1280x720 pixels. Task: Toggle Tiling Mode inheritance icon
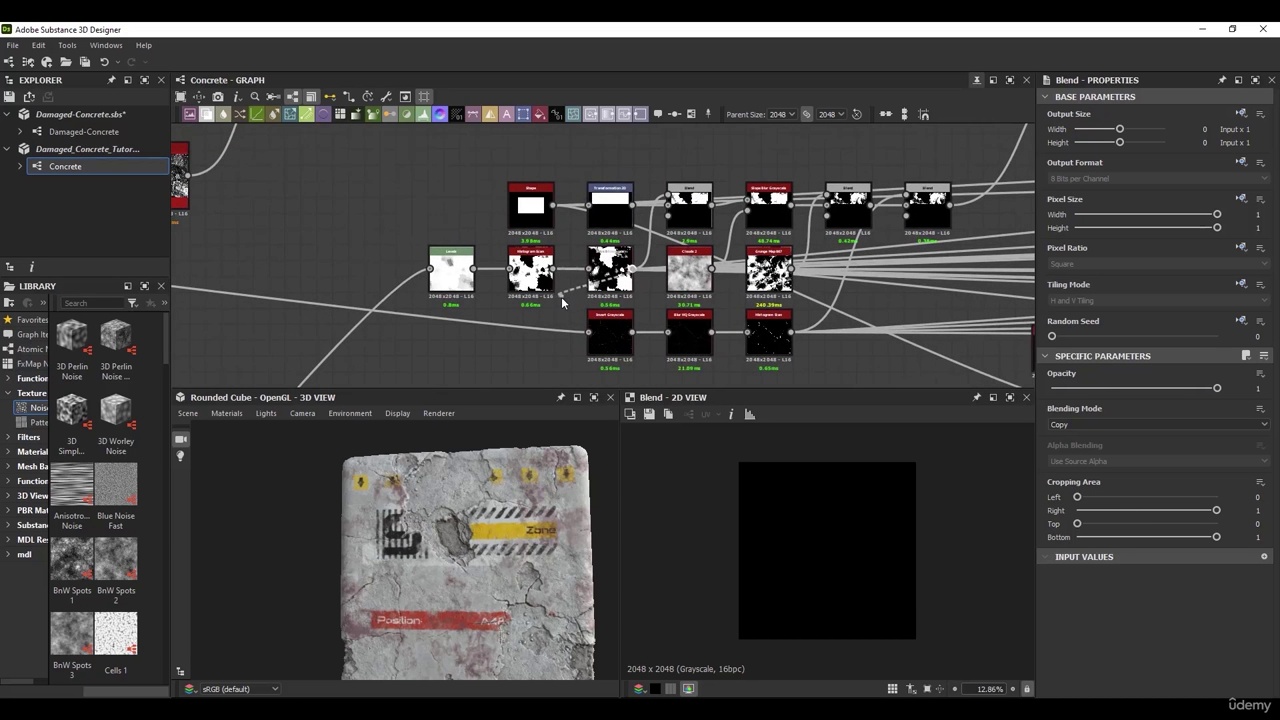(x=1241, y=284)
